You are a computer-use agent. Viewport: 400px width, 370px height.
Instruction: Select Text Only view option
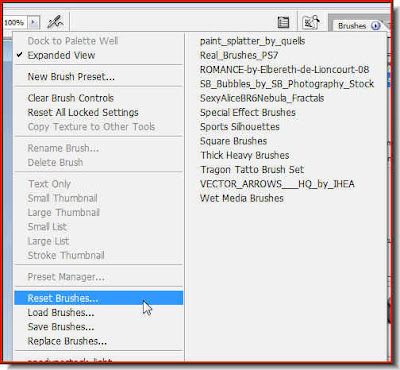point(99,184)
